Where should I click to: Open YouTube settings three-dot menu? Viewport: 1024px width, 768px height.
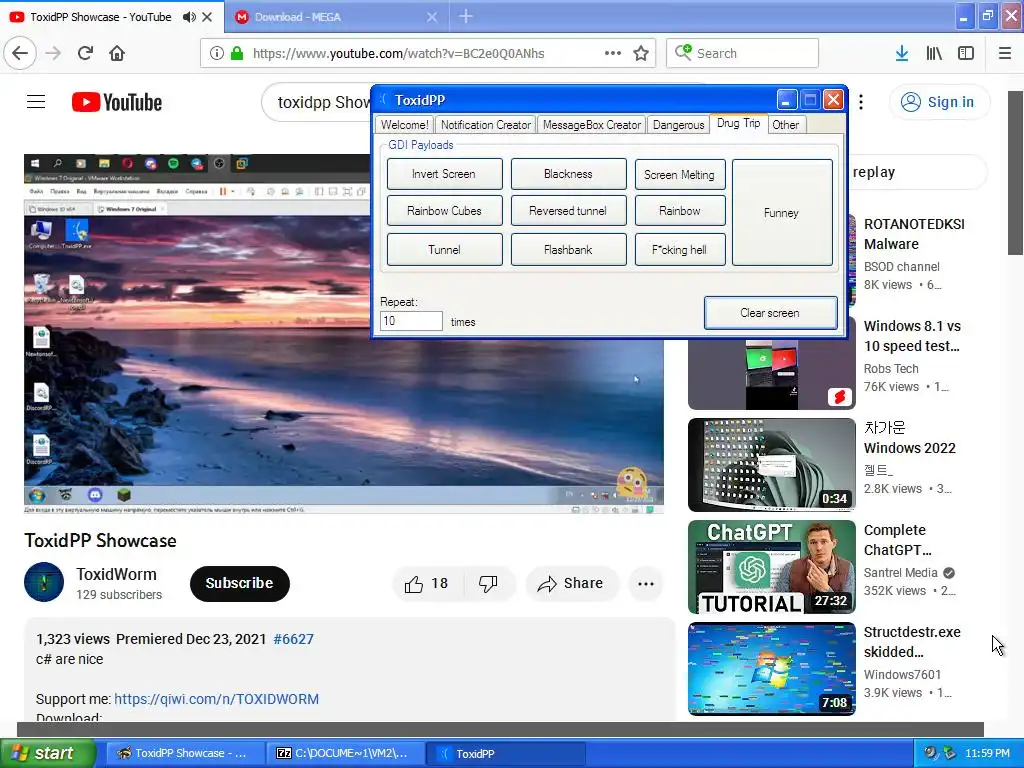861,102
